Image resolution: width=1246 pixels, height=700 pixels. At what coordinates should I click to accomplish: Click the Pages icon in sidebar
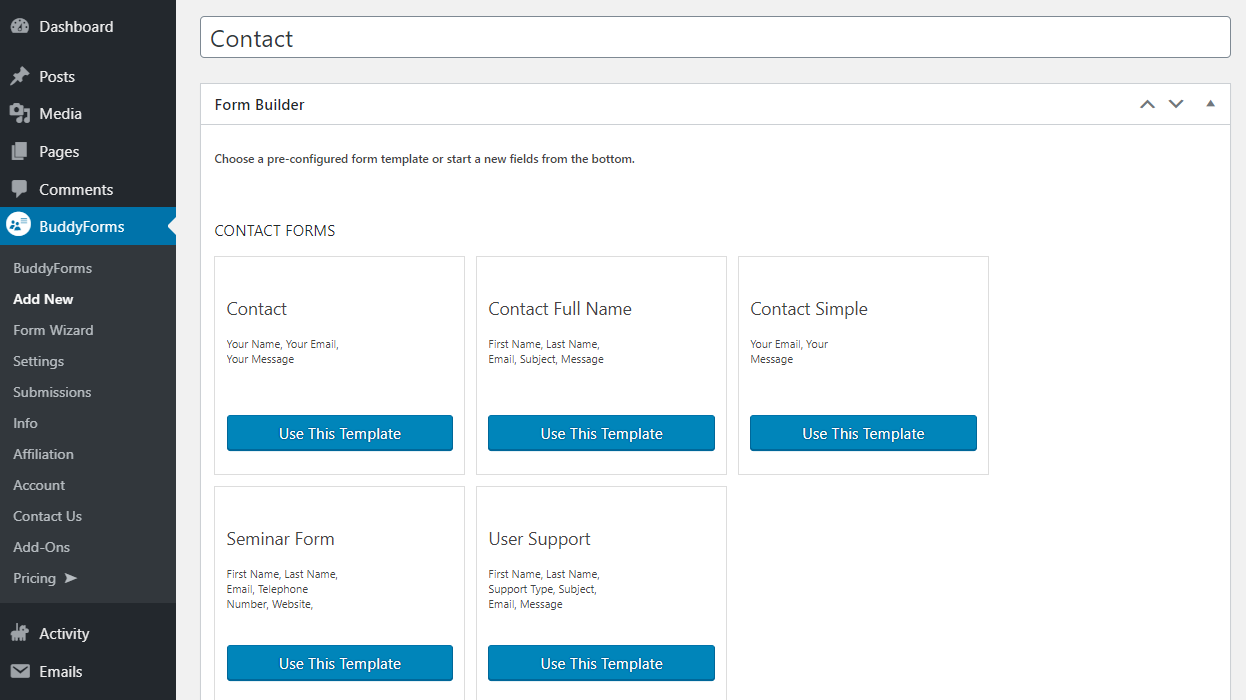tap(19, 152)
